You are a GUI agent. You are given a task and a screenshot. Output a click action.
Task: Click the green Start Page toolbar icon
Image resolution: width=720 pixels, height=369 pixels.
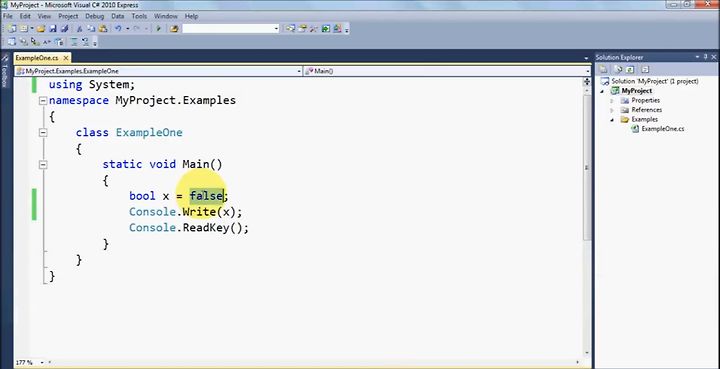[x=326, y=28]
